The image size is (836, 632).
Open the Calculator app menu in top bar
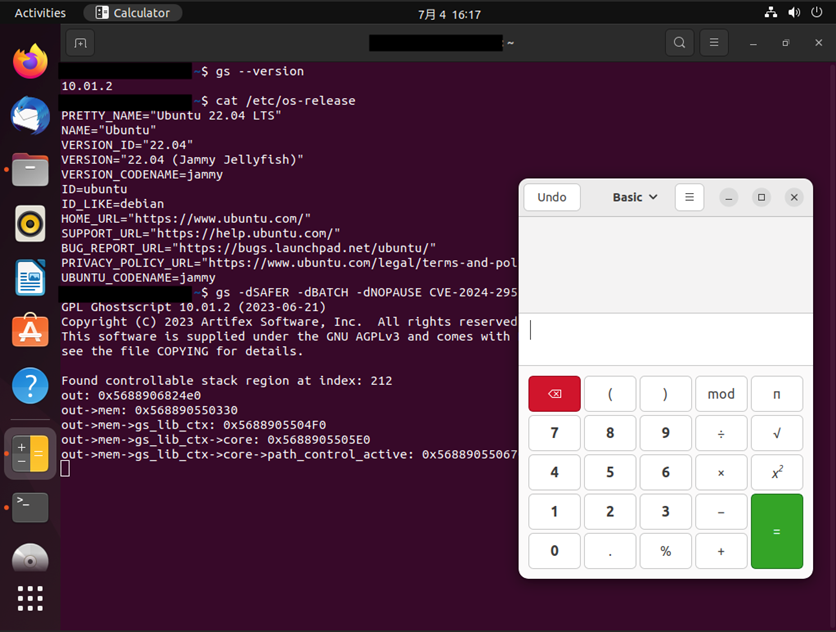pos(133,13)
